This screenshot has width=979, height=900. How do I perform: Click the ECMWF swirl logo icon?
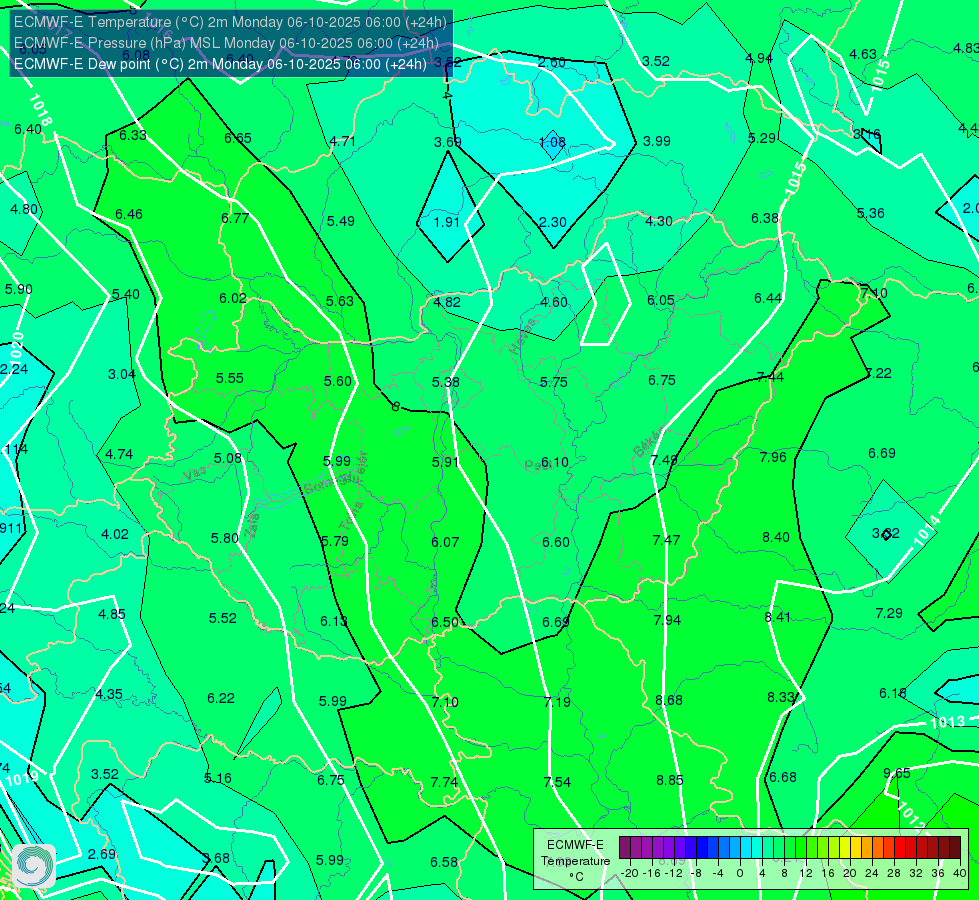[34, 866]
